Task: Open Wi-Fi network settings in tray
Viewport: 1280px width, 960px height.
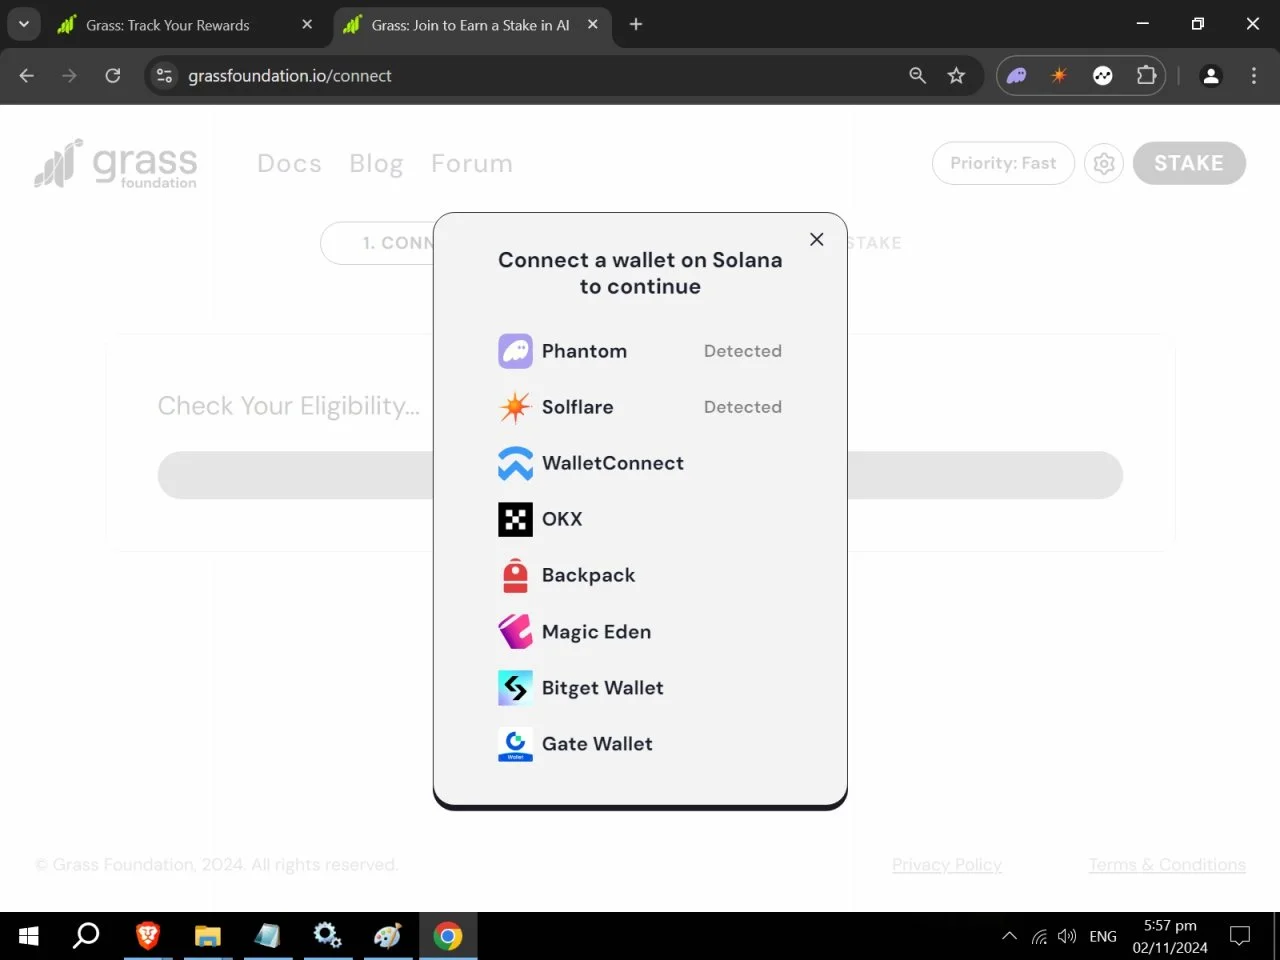Action: point(1039,936)
